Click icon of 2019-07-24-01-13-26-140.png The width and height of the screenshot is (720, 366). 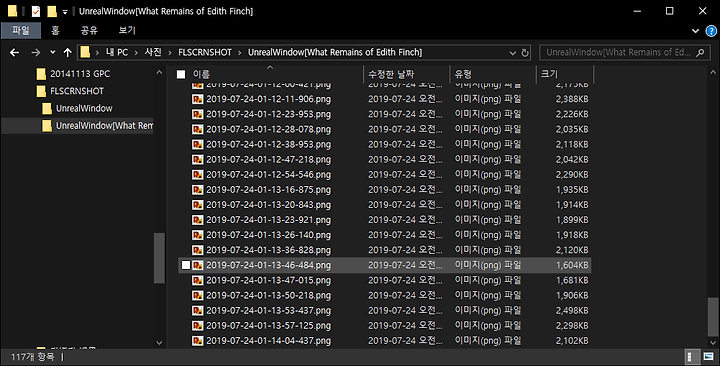coord(197,235)
